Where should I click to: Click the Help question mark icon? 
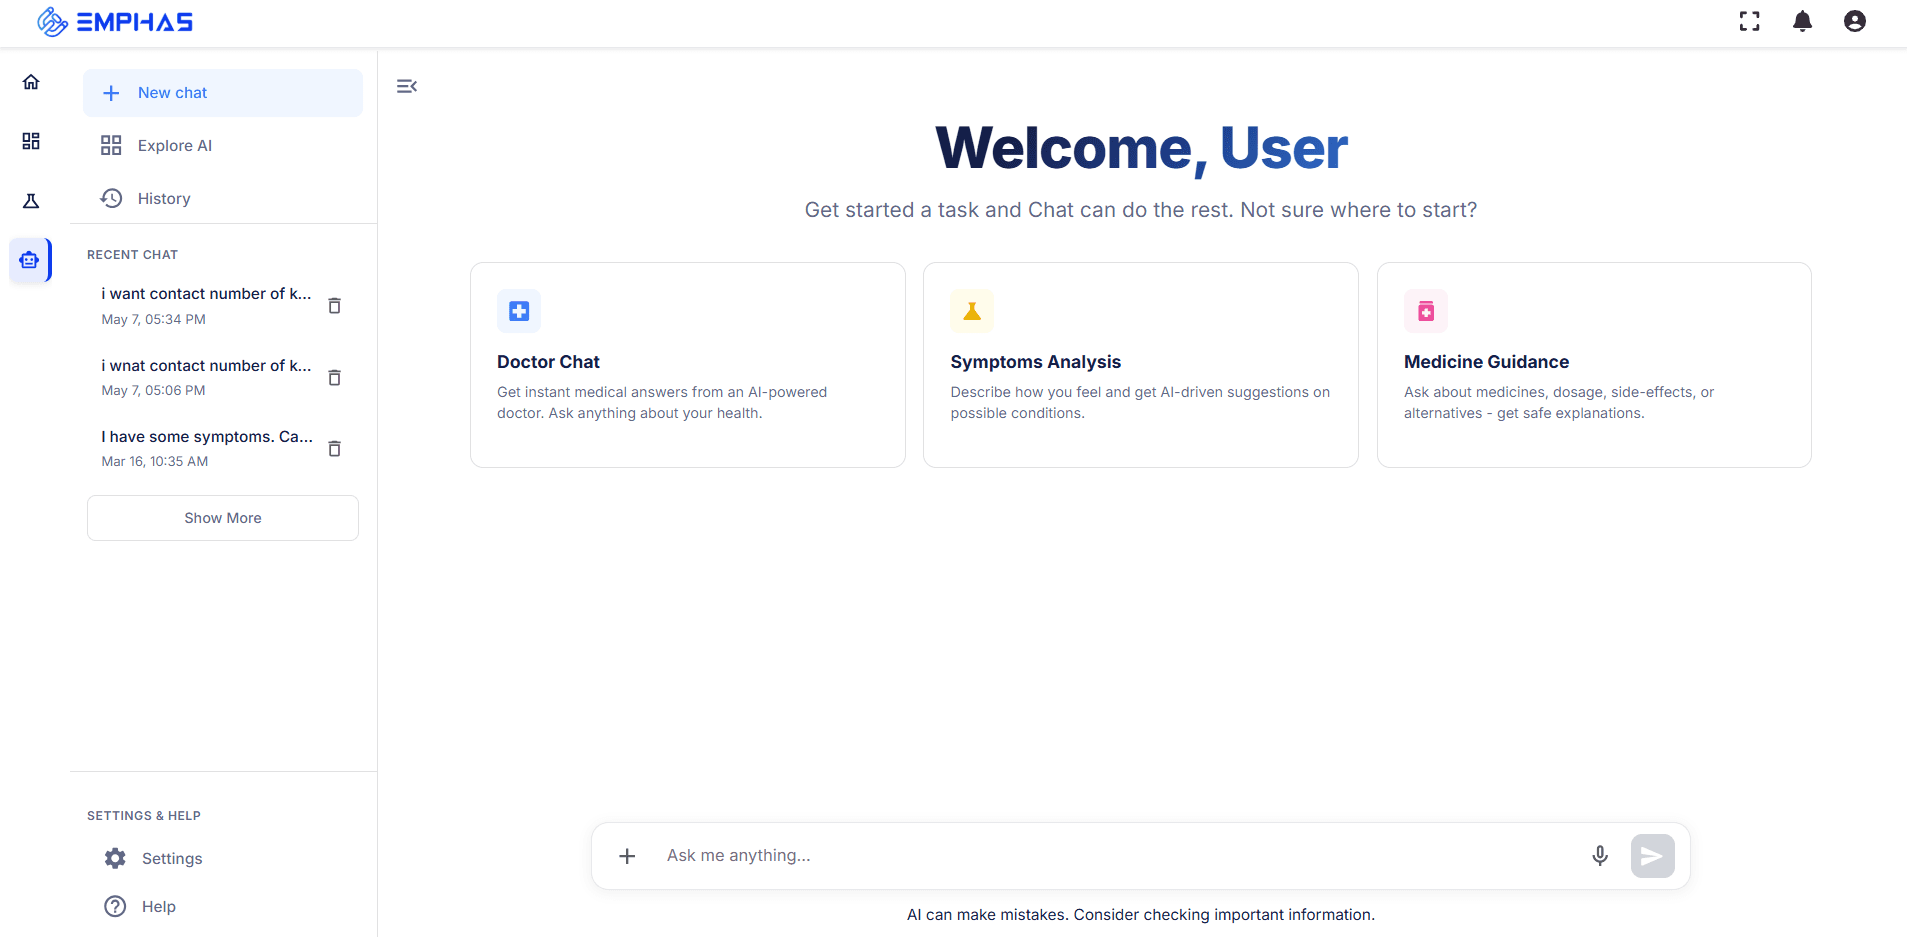pyautogui.click(x=116, y=906)
